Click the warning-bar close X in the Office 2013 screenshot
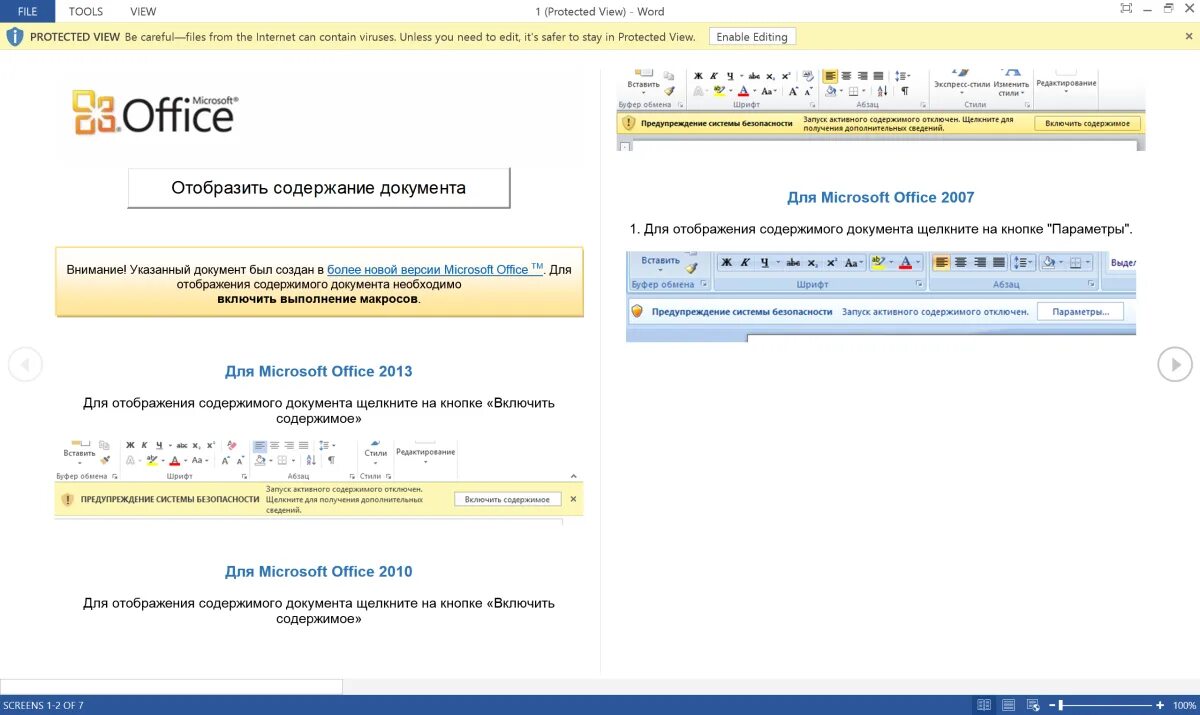This screenshot has height=715, width=1200. [x=573, y=498]
